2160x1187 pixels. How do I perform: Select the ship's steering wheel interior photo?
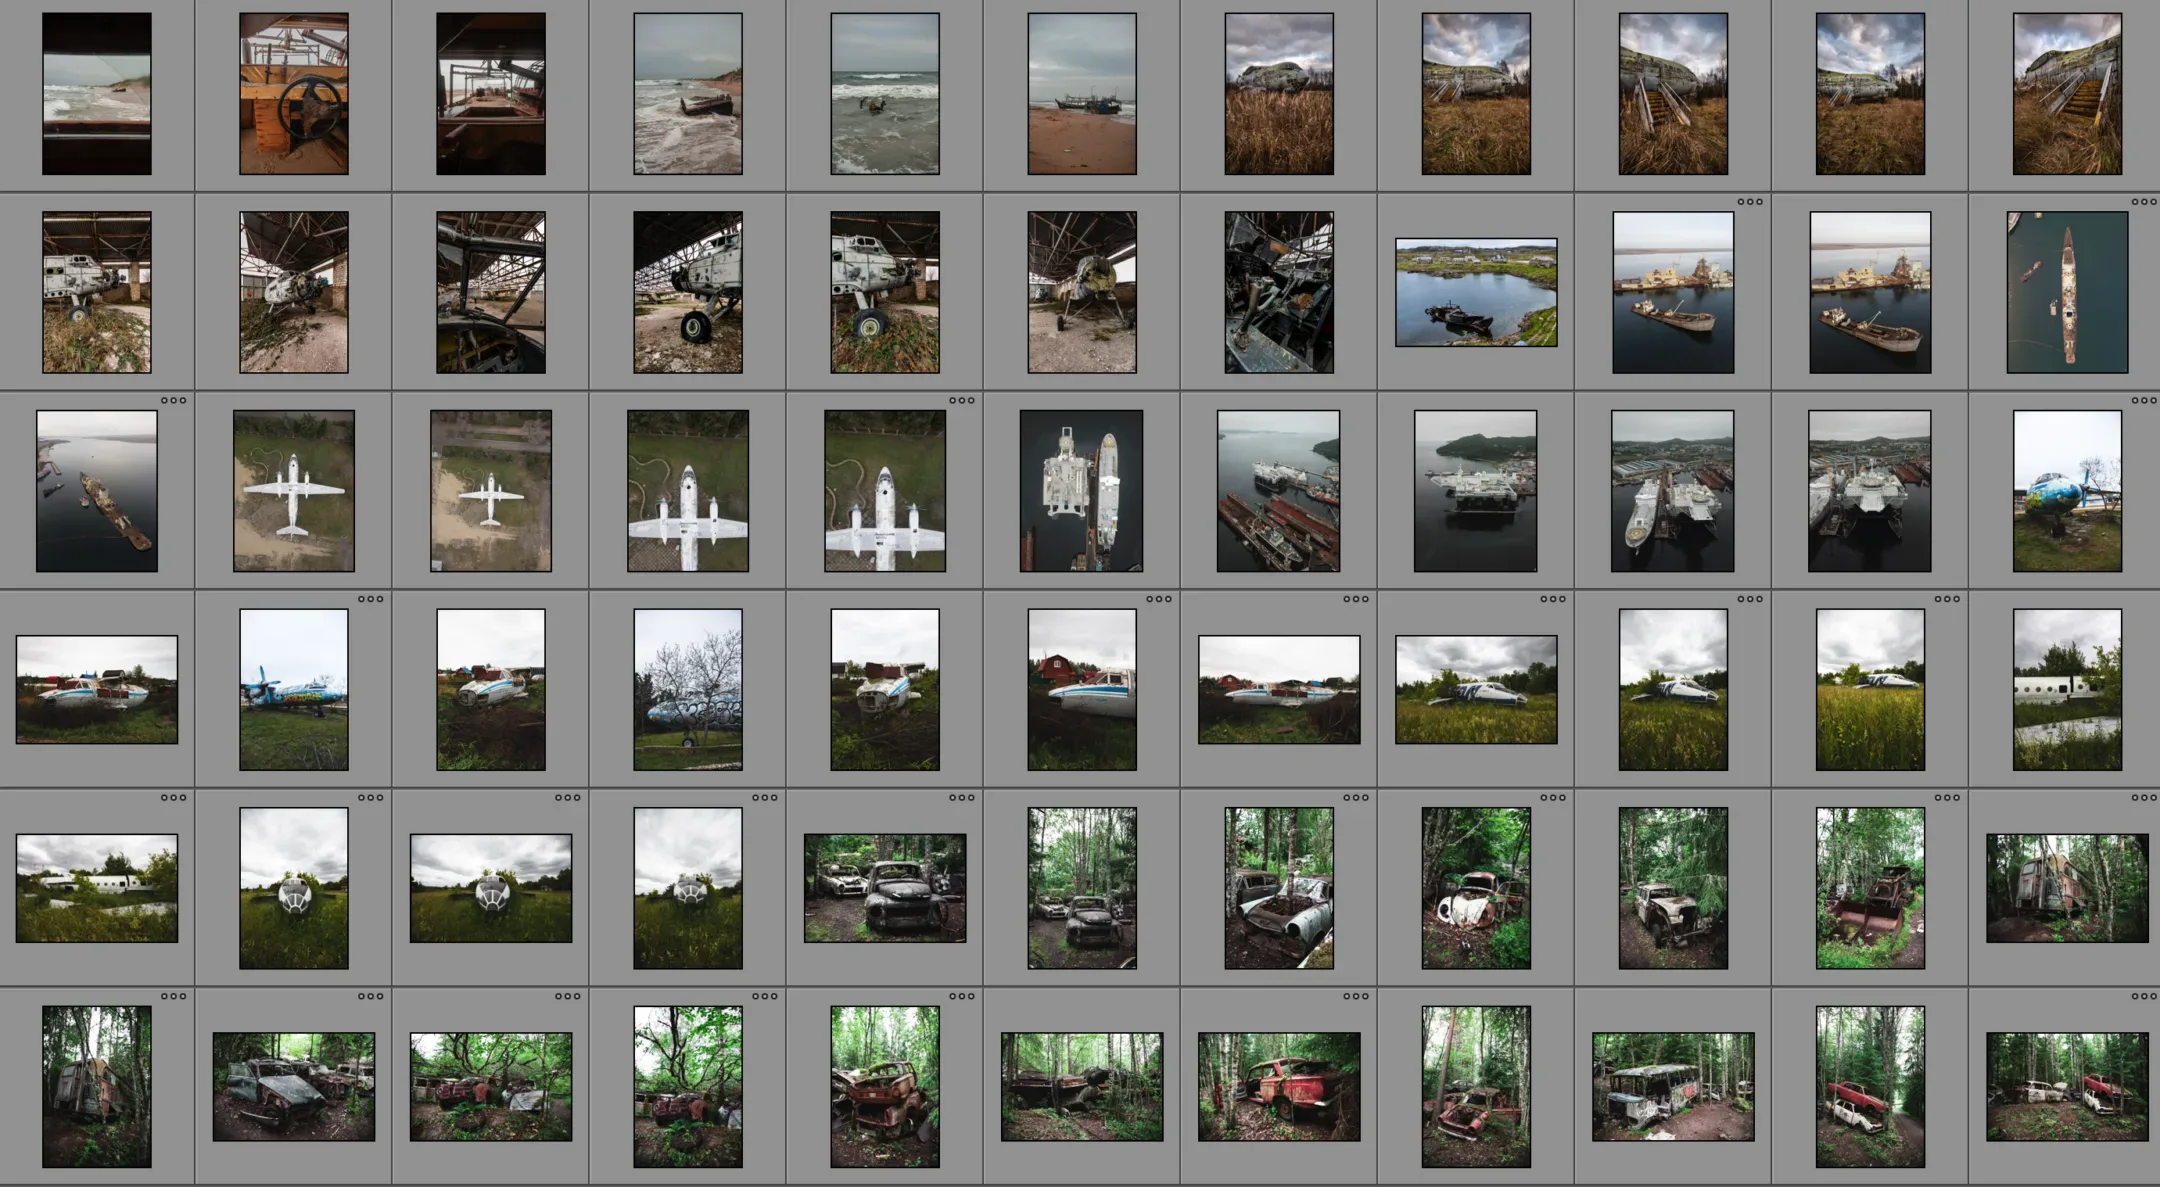click(x=294, y=94)
